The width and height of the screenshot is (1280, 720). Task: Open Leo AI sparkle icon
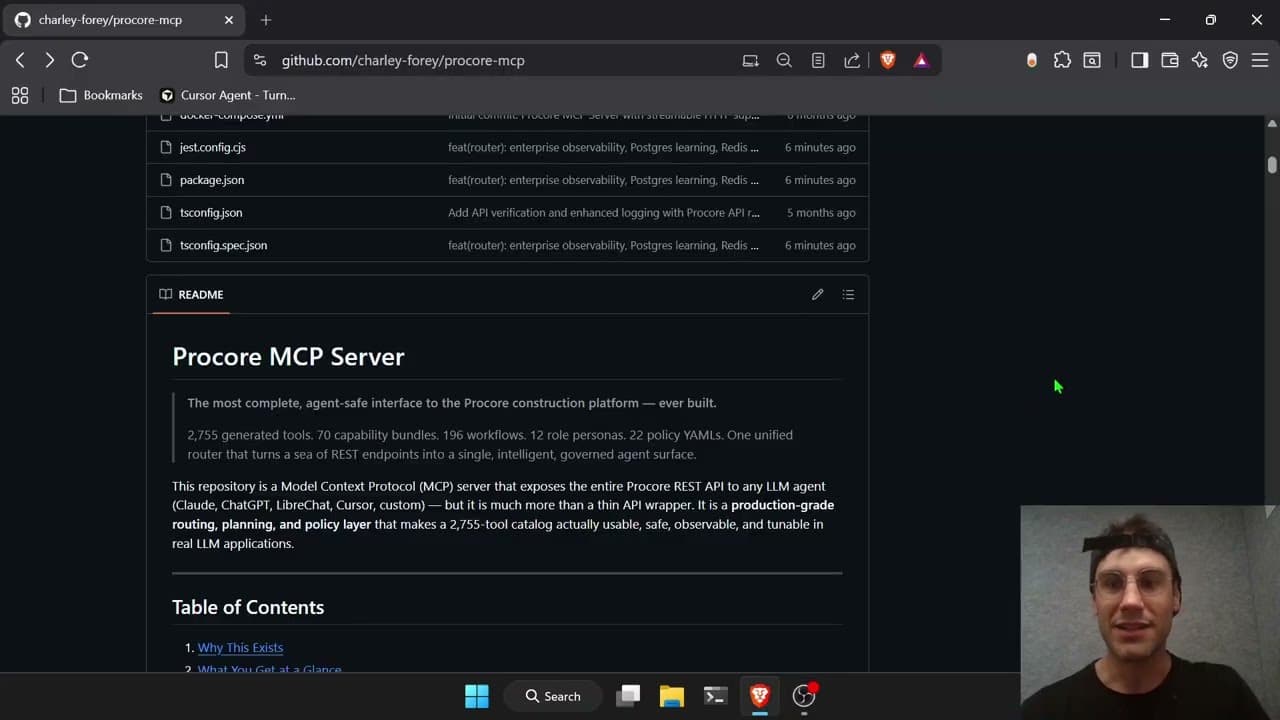[x=1200, y=60]
